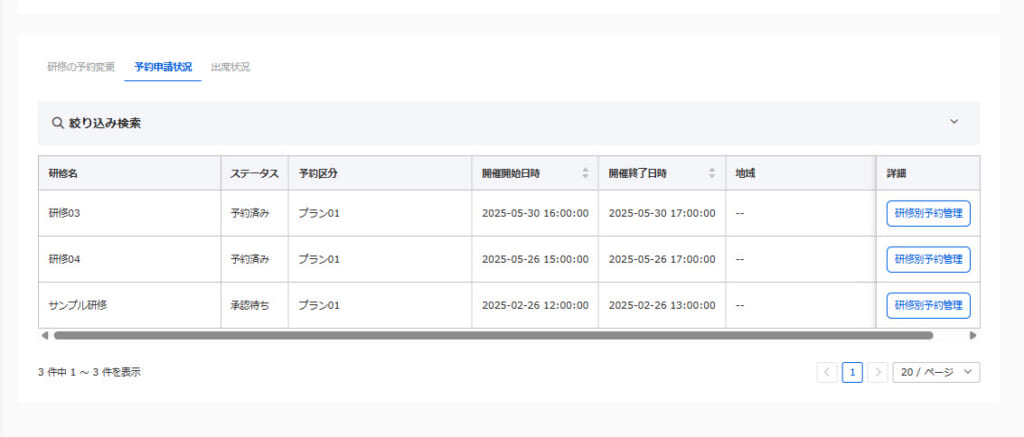Click the 絞り込み検索 header text
Image resolution: width=1024 pixels, height=437 pixels.
tap(105, 123)
